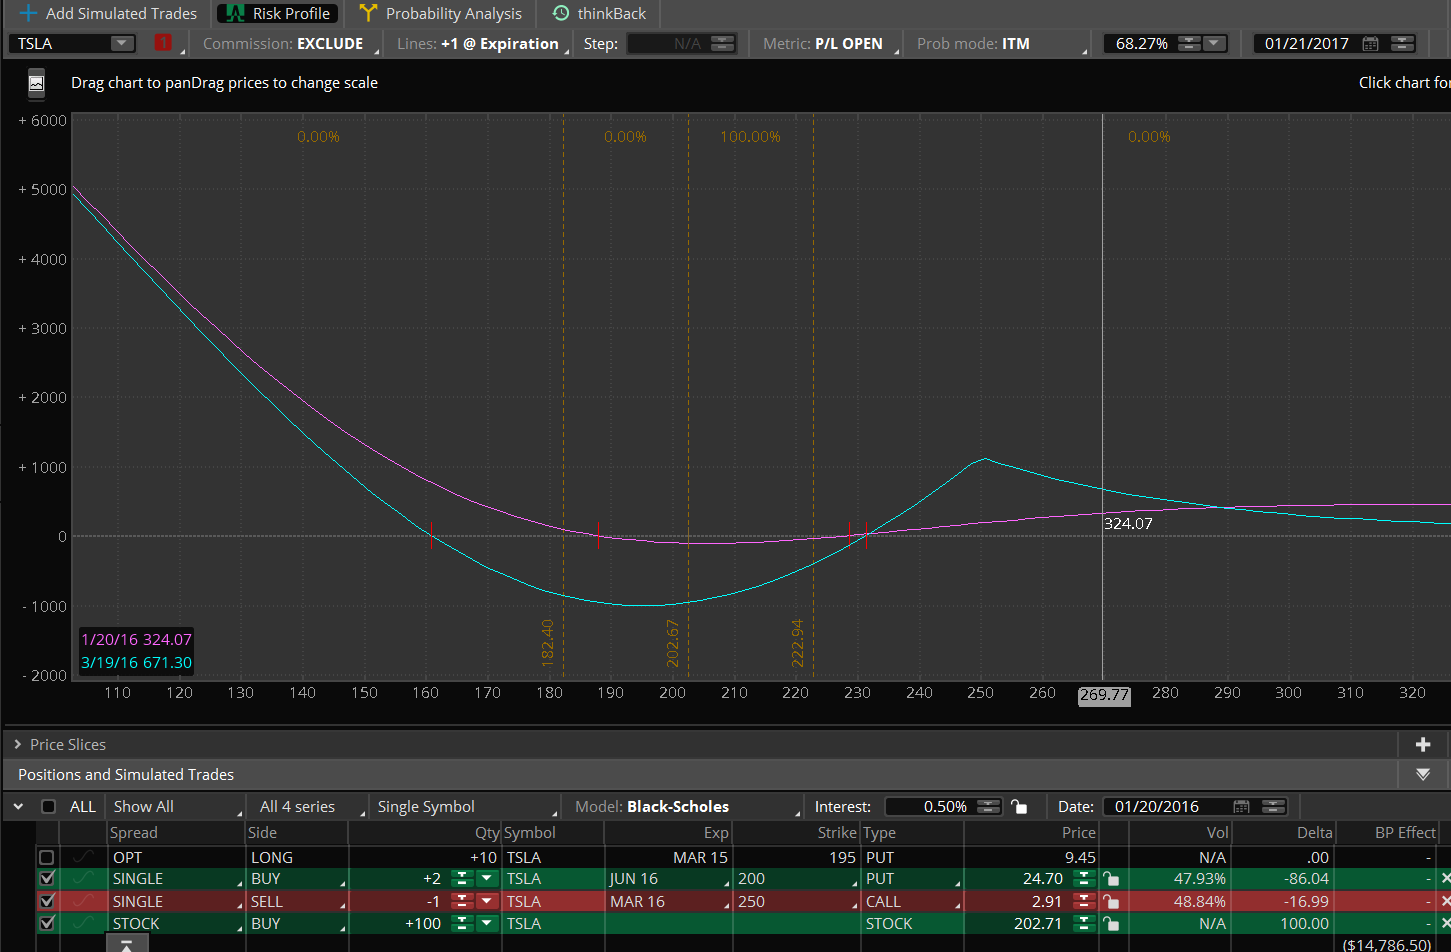Screen dimensions: 1451x952
Task: Click the up-arrow button below the positions table
Action: [126, 943]
